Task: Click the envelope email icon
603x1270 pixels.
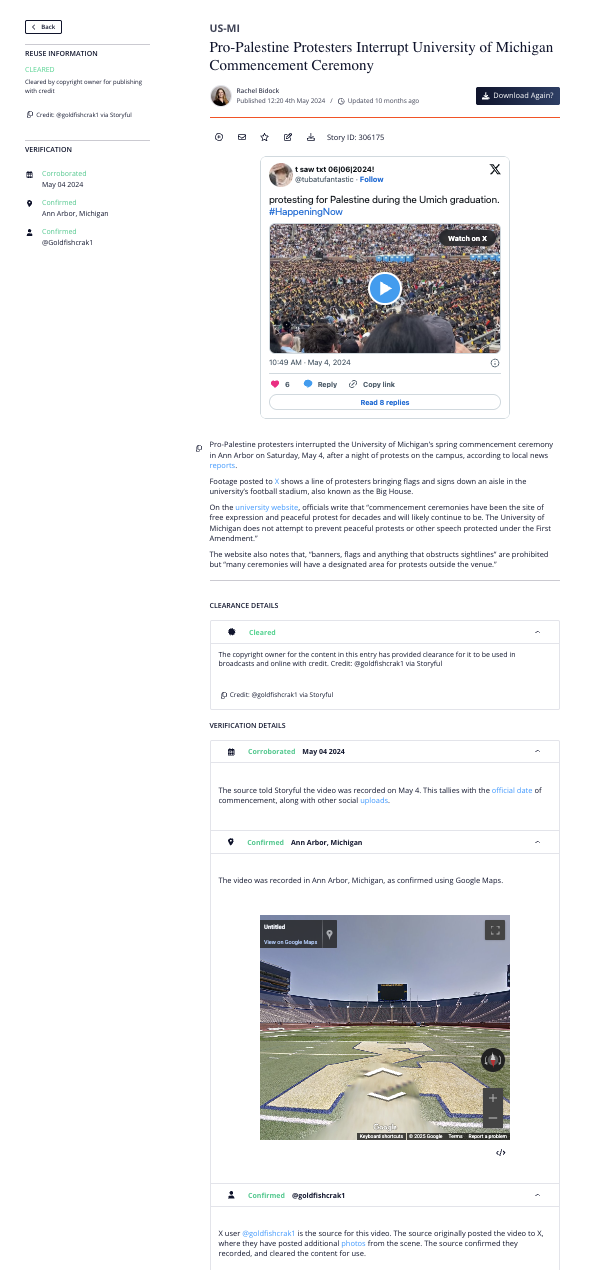Action: 242,137
